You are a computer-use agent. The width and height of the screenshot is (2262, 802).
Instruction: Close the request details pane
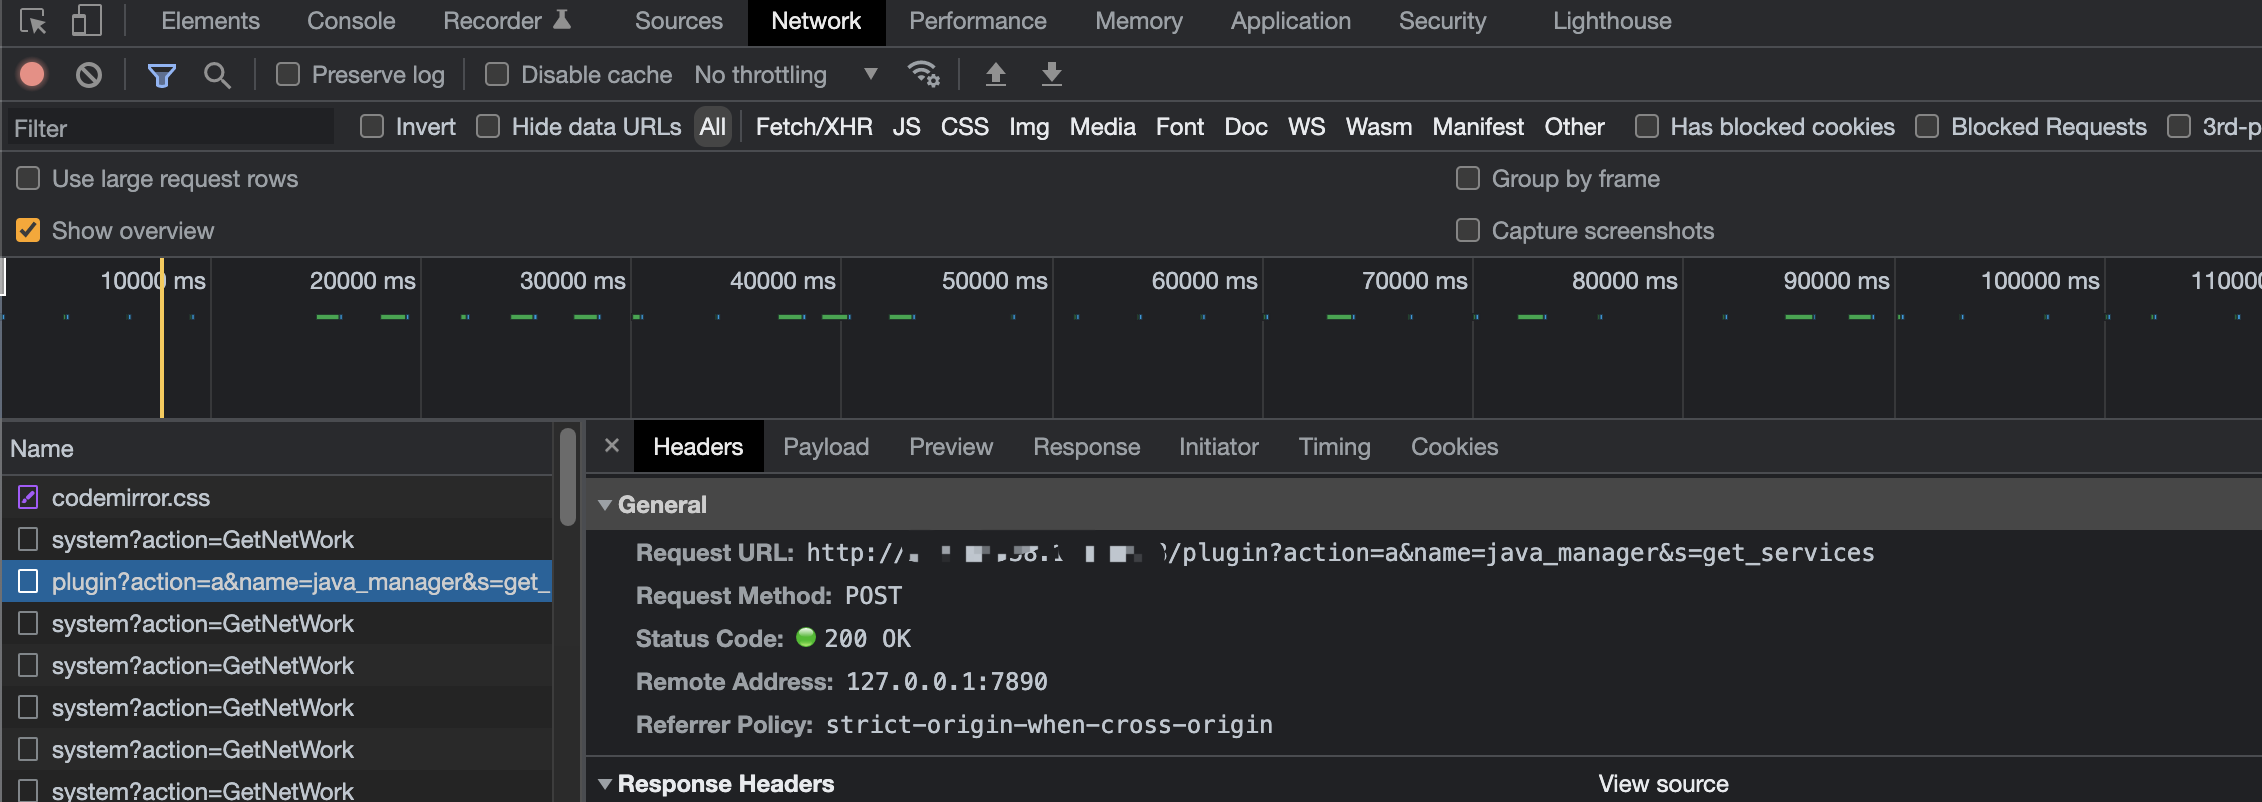coord(612,446)
